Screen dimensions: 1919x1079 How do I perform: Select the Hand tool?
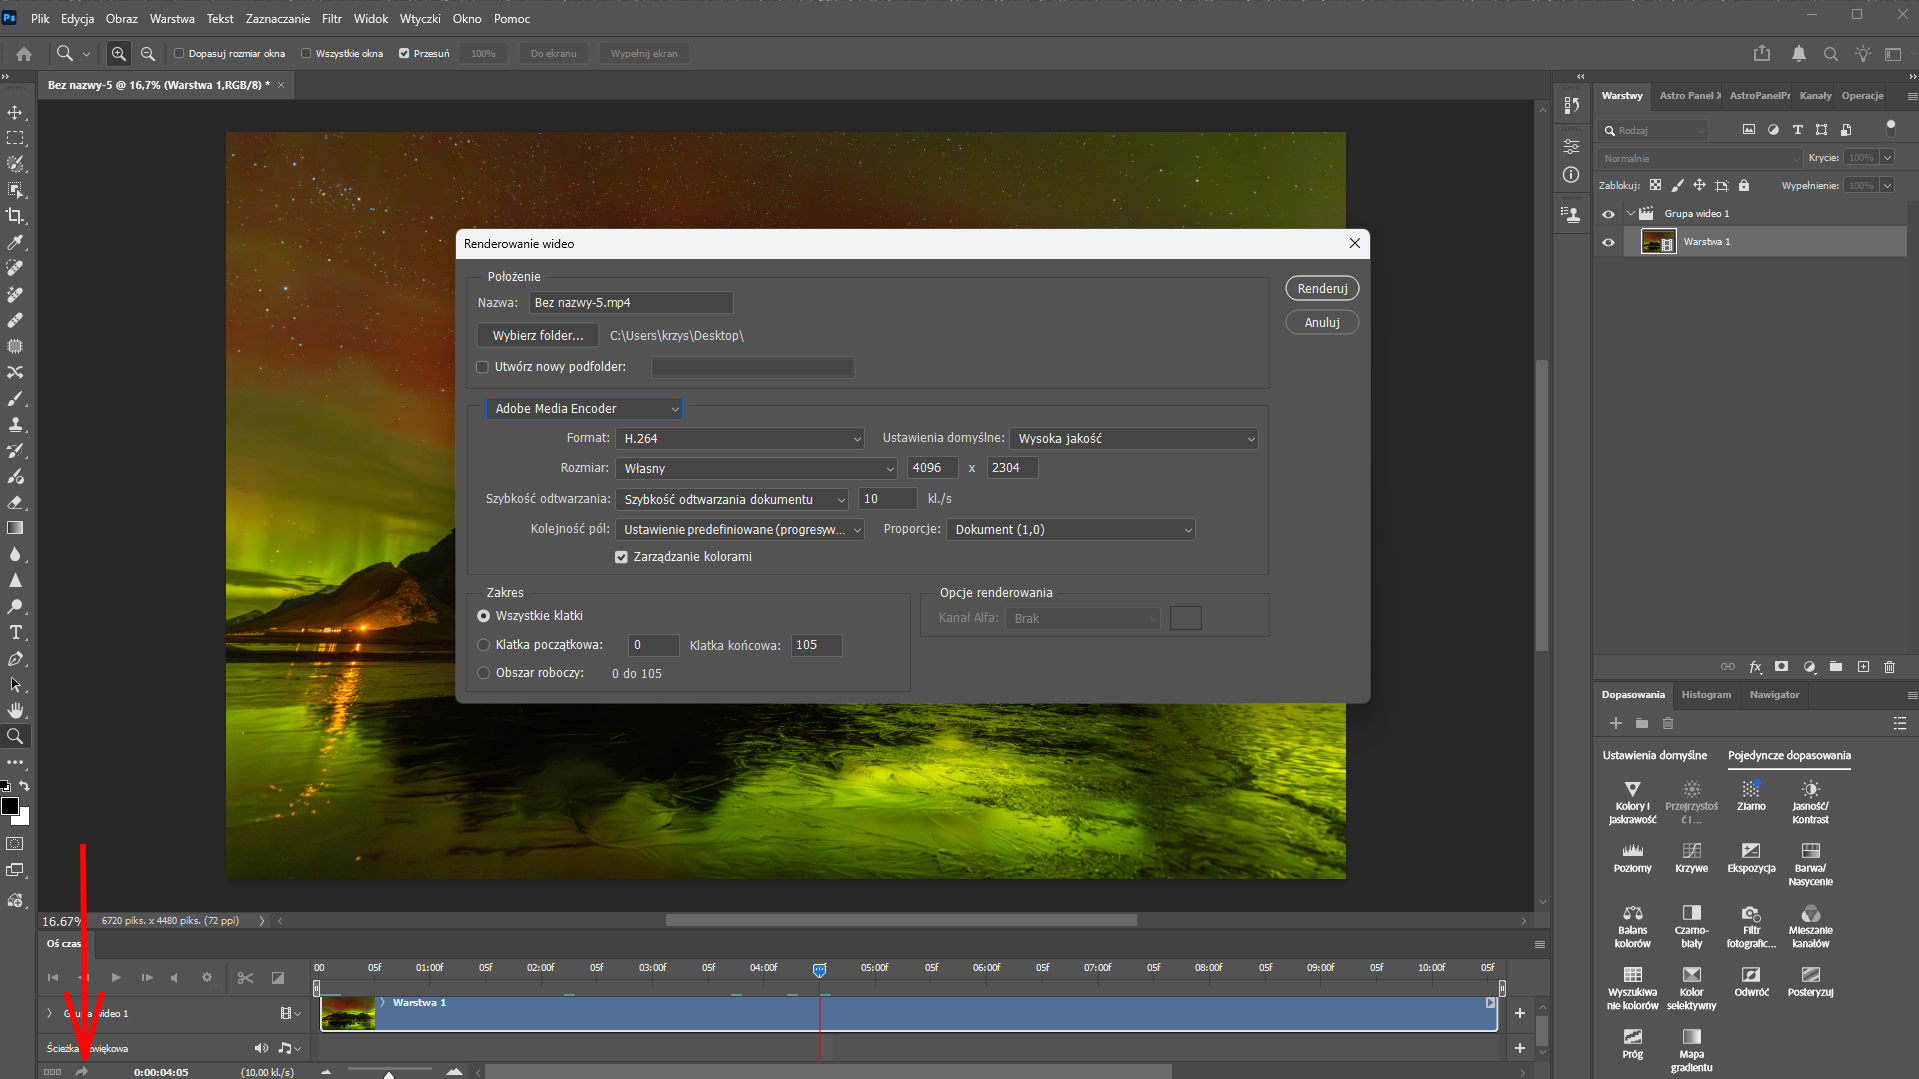click(x=15, y=711)
